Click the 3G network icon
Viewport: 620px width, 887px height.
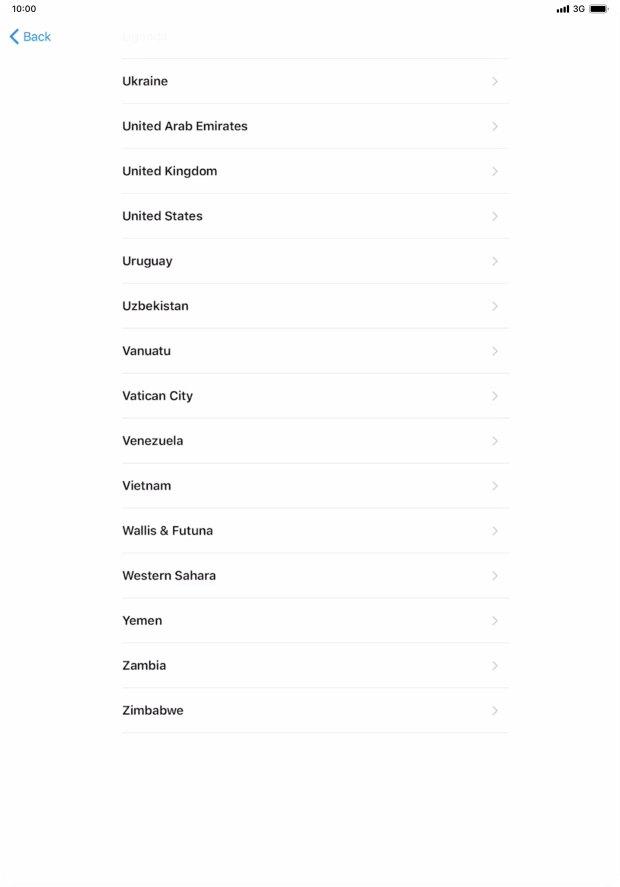point(580,8)
